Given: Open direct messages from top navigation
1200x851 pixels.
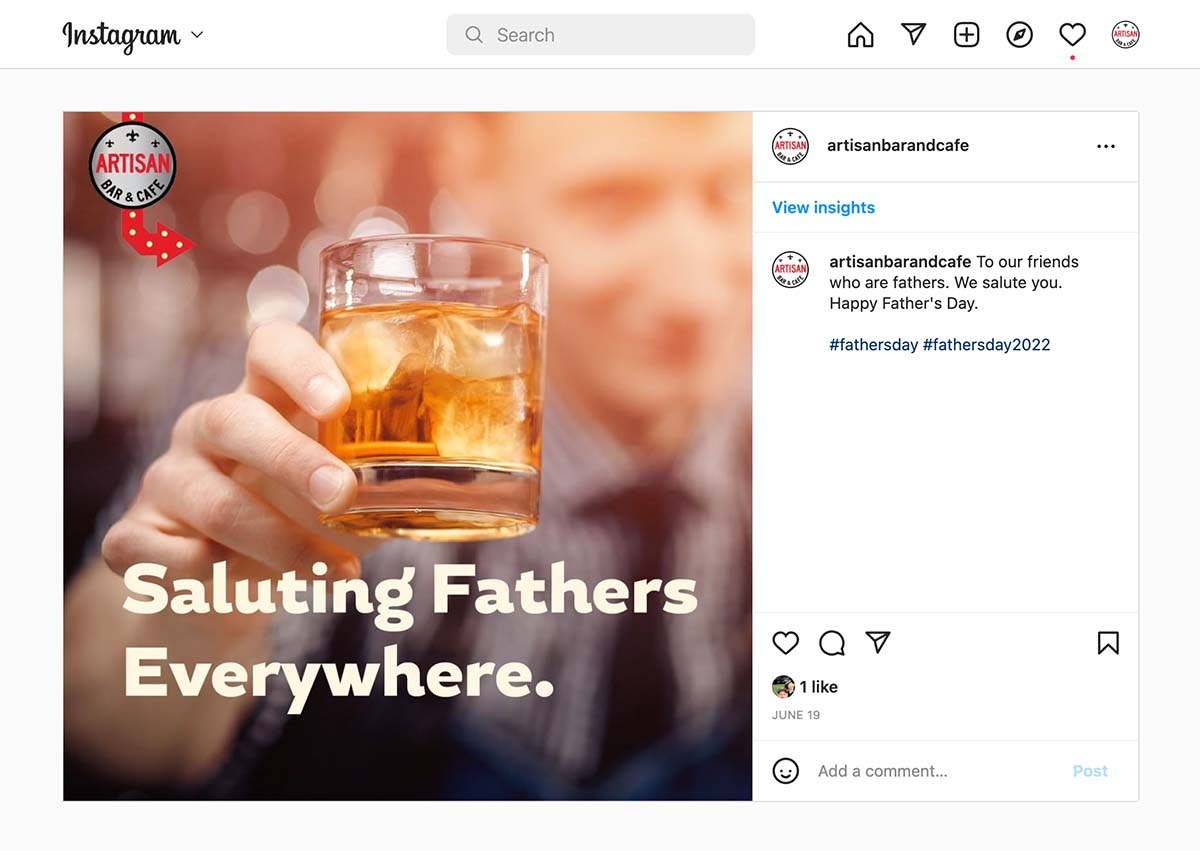Looking at the screenshot, I should 913,35.
